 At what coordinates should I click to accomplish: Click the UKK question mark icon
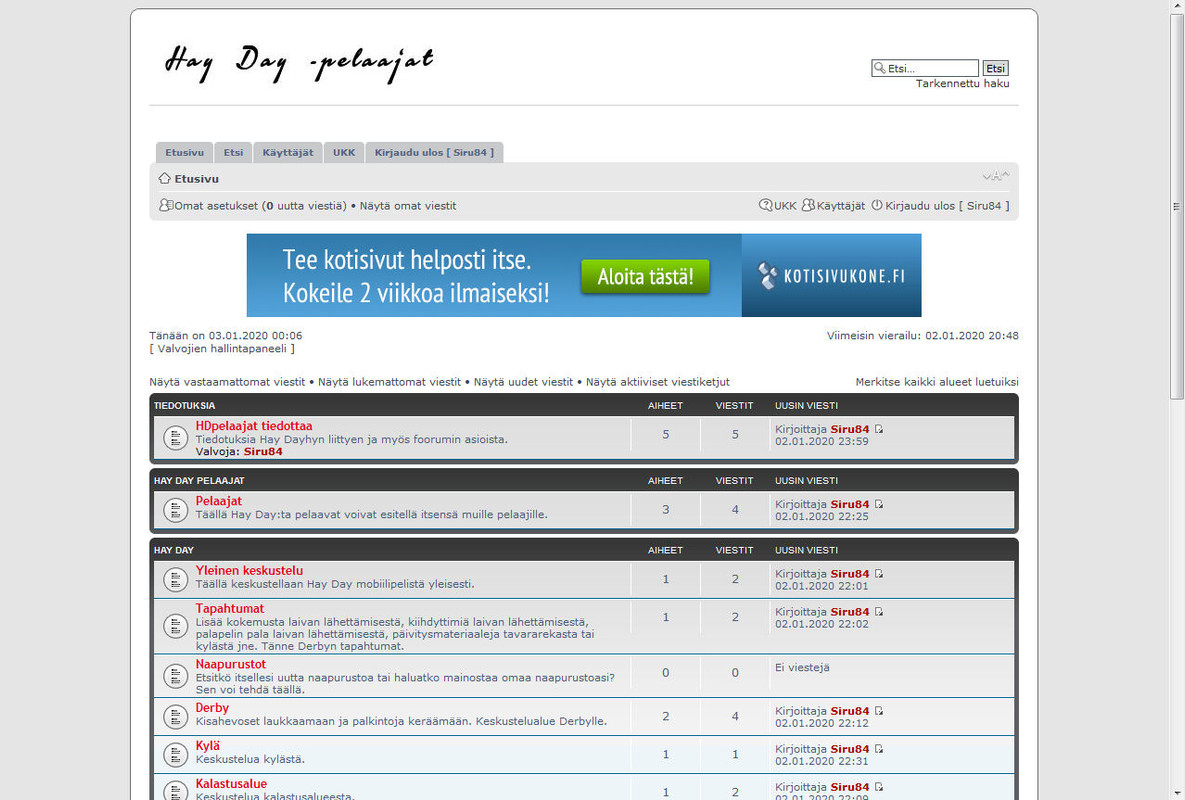[x=766, y=205]
